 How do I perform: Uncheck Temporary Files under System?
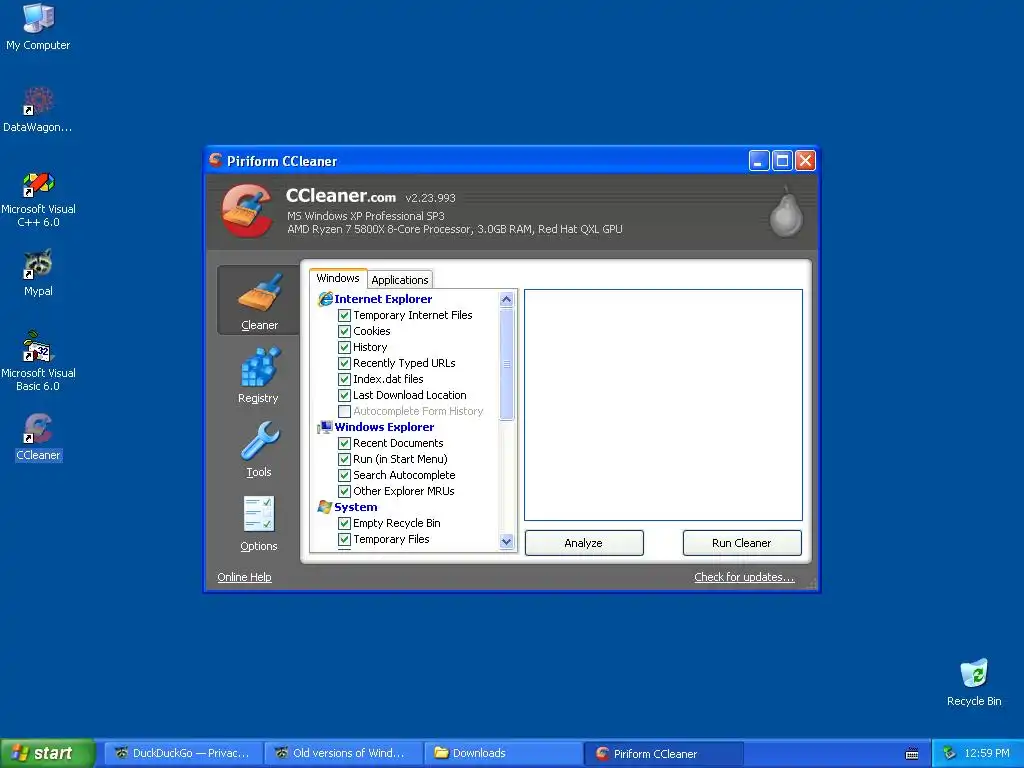point(344,539)
